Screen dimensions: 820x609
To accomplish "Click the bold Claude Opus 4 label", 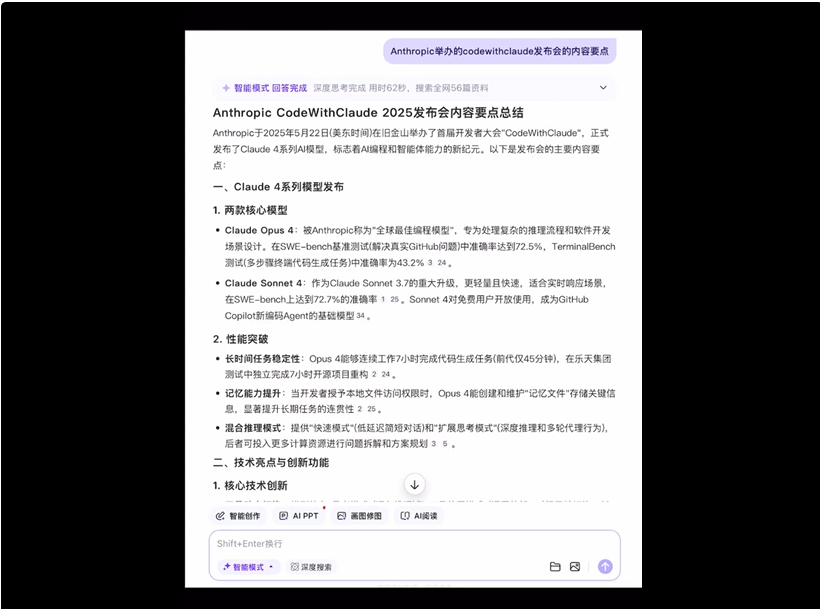I will point(259,231).
